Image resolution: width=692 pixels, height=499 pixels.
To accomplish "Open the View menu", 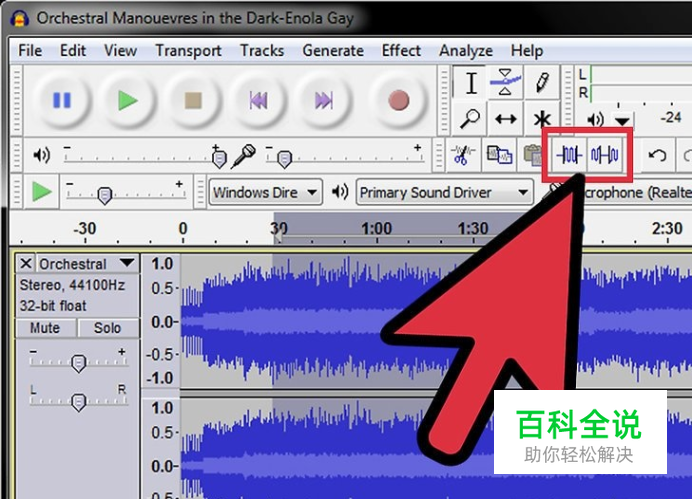I will 120,51.
